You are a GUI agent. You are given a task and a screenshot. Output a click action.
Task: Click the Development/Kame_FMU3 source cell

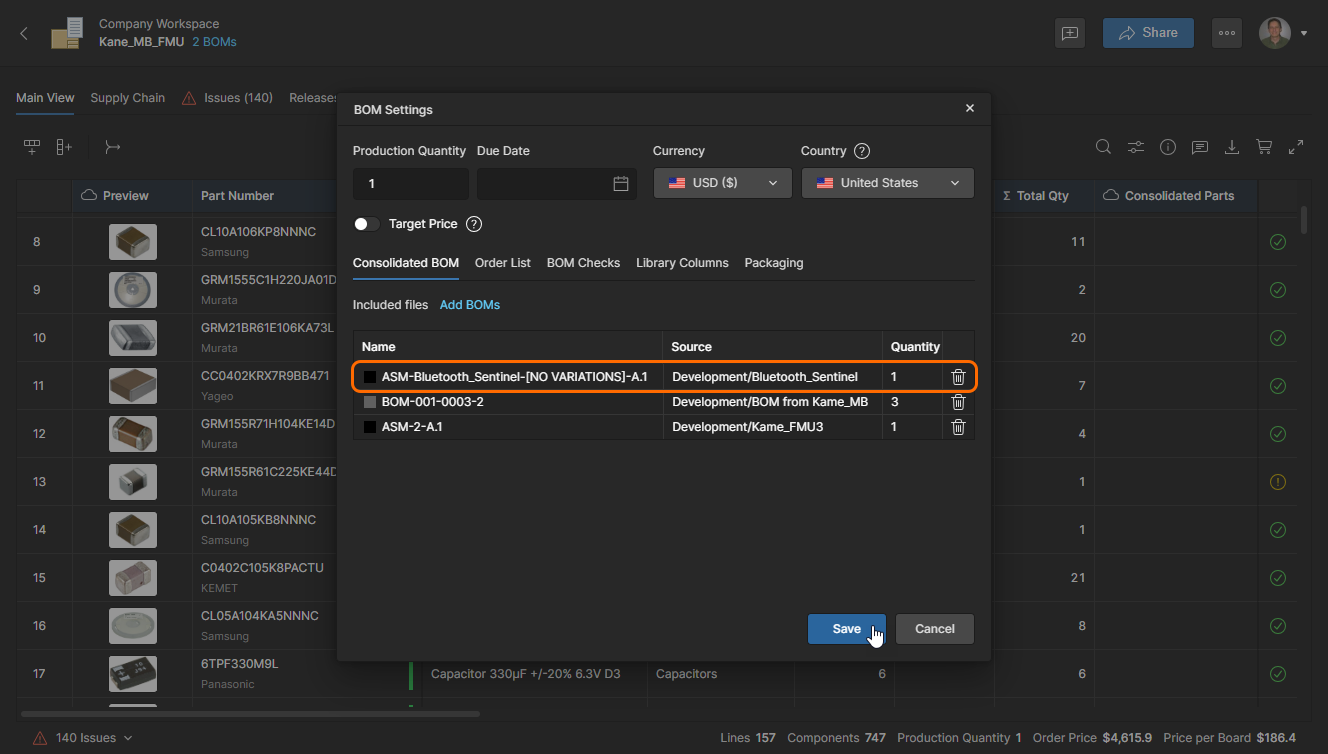pyautogui.click(x=772, y=427)
